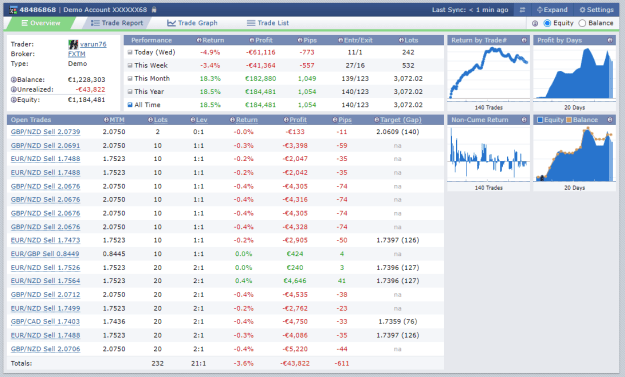Open the Return by Trade# chart

[489, 73]
